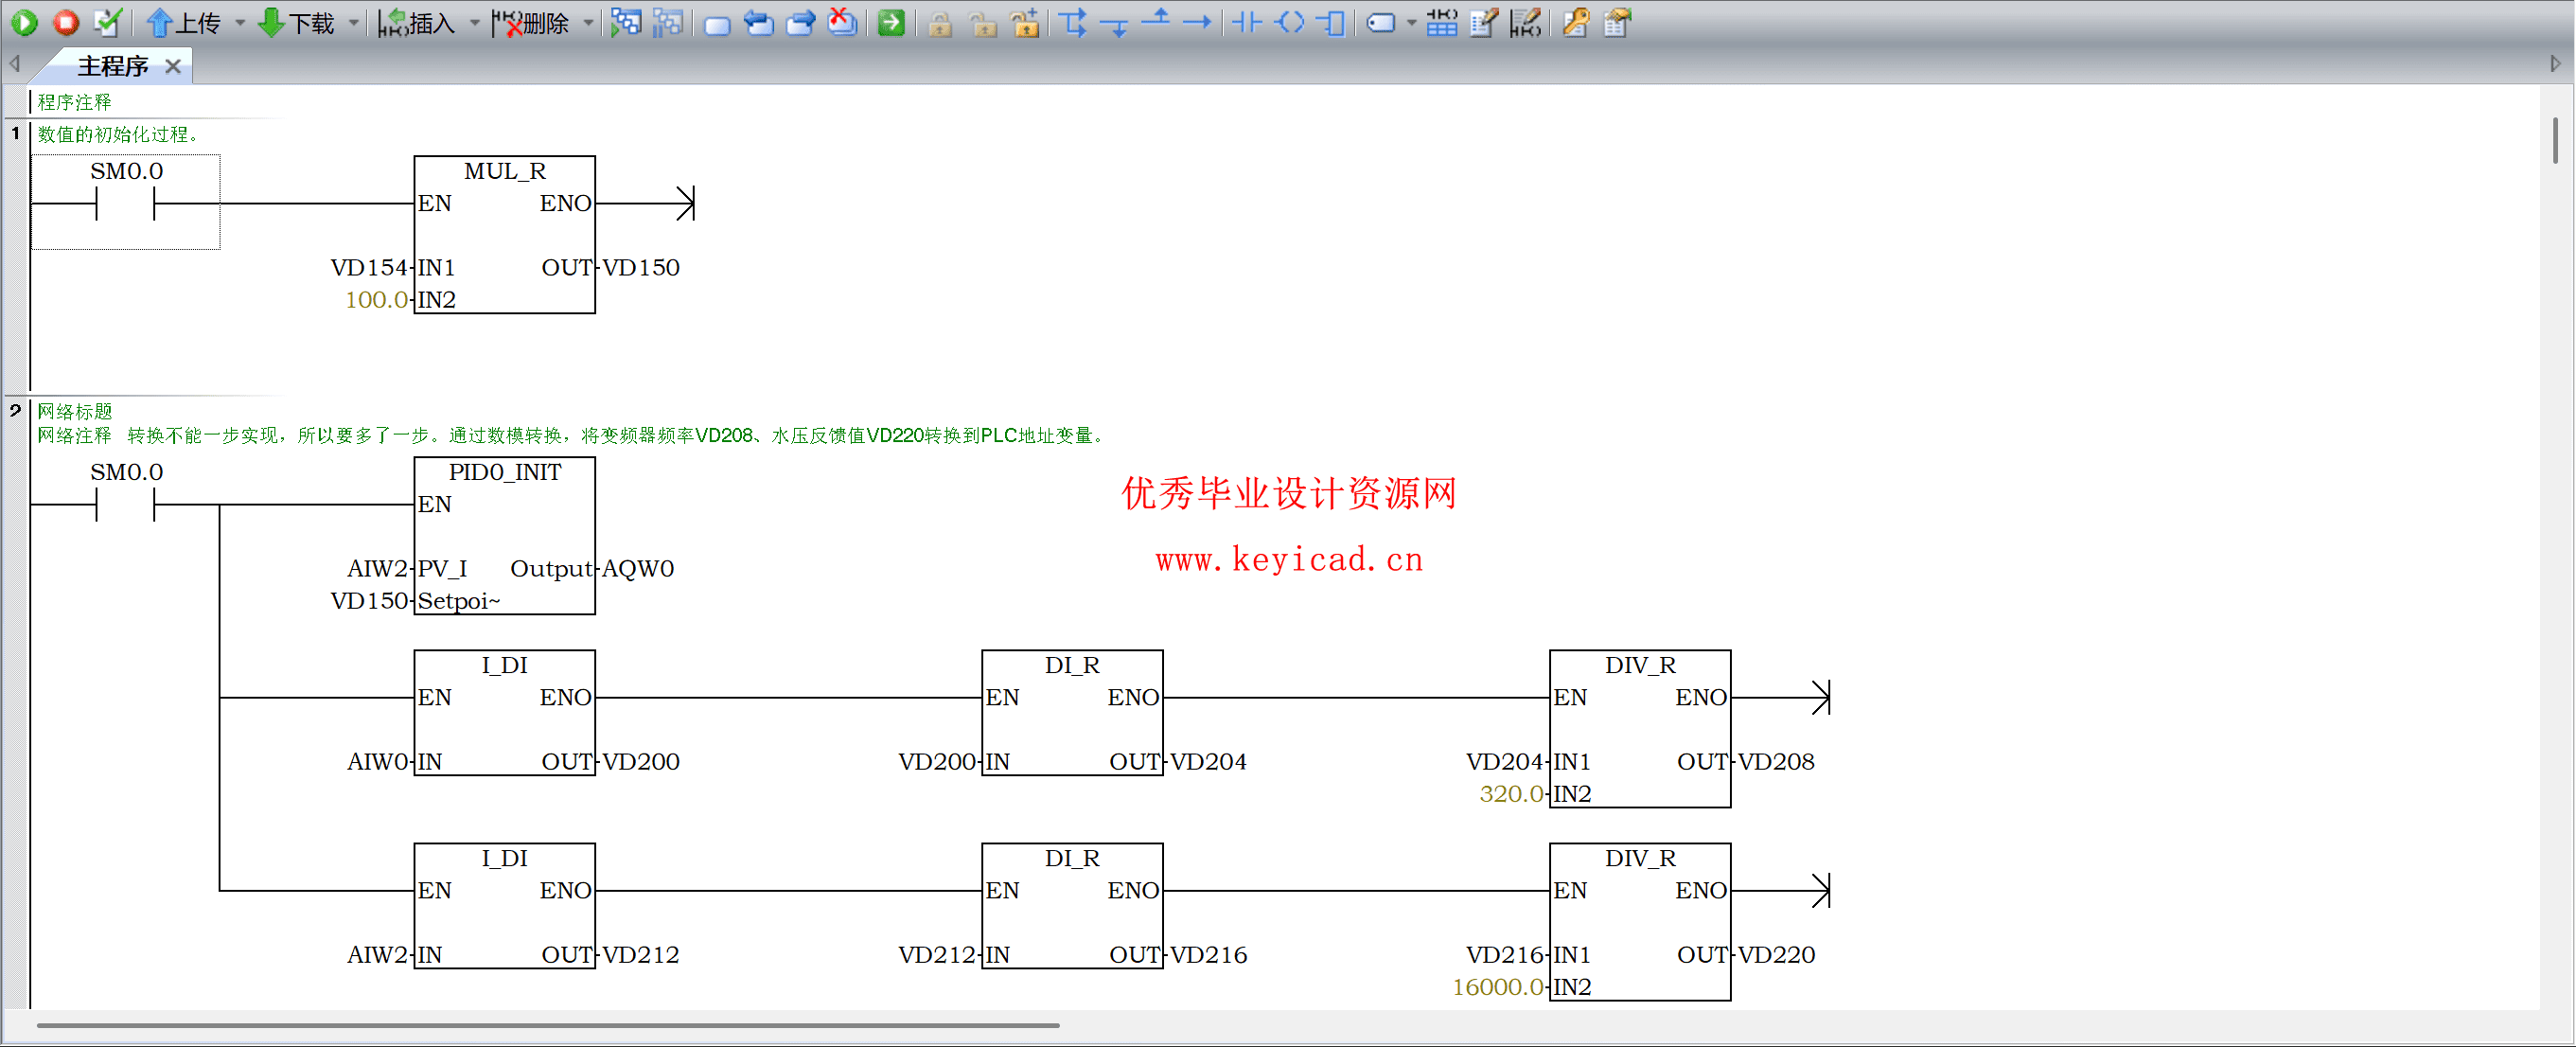Close the 主程序 tab
Viewport: 2576px width, 1047px height.
tap(173, 66)
